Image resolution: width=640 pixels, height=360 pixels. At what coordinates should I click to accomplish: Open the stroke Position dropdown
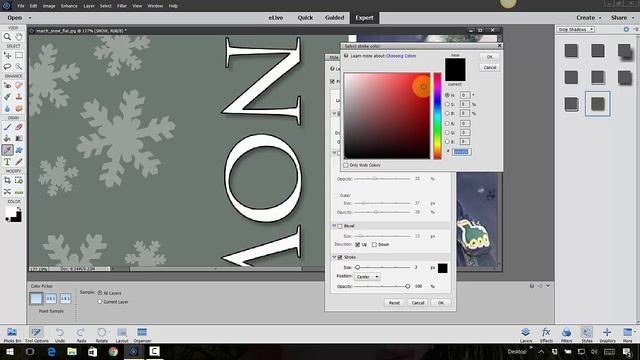(x=367, y=277)
